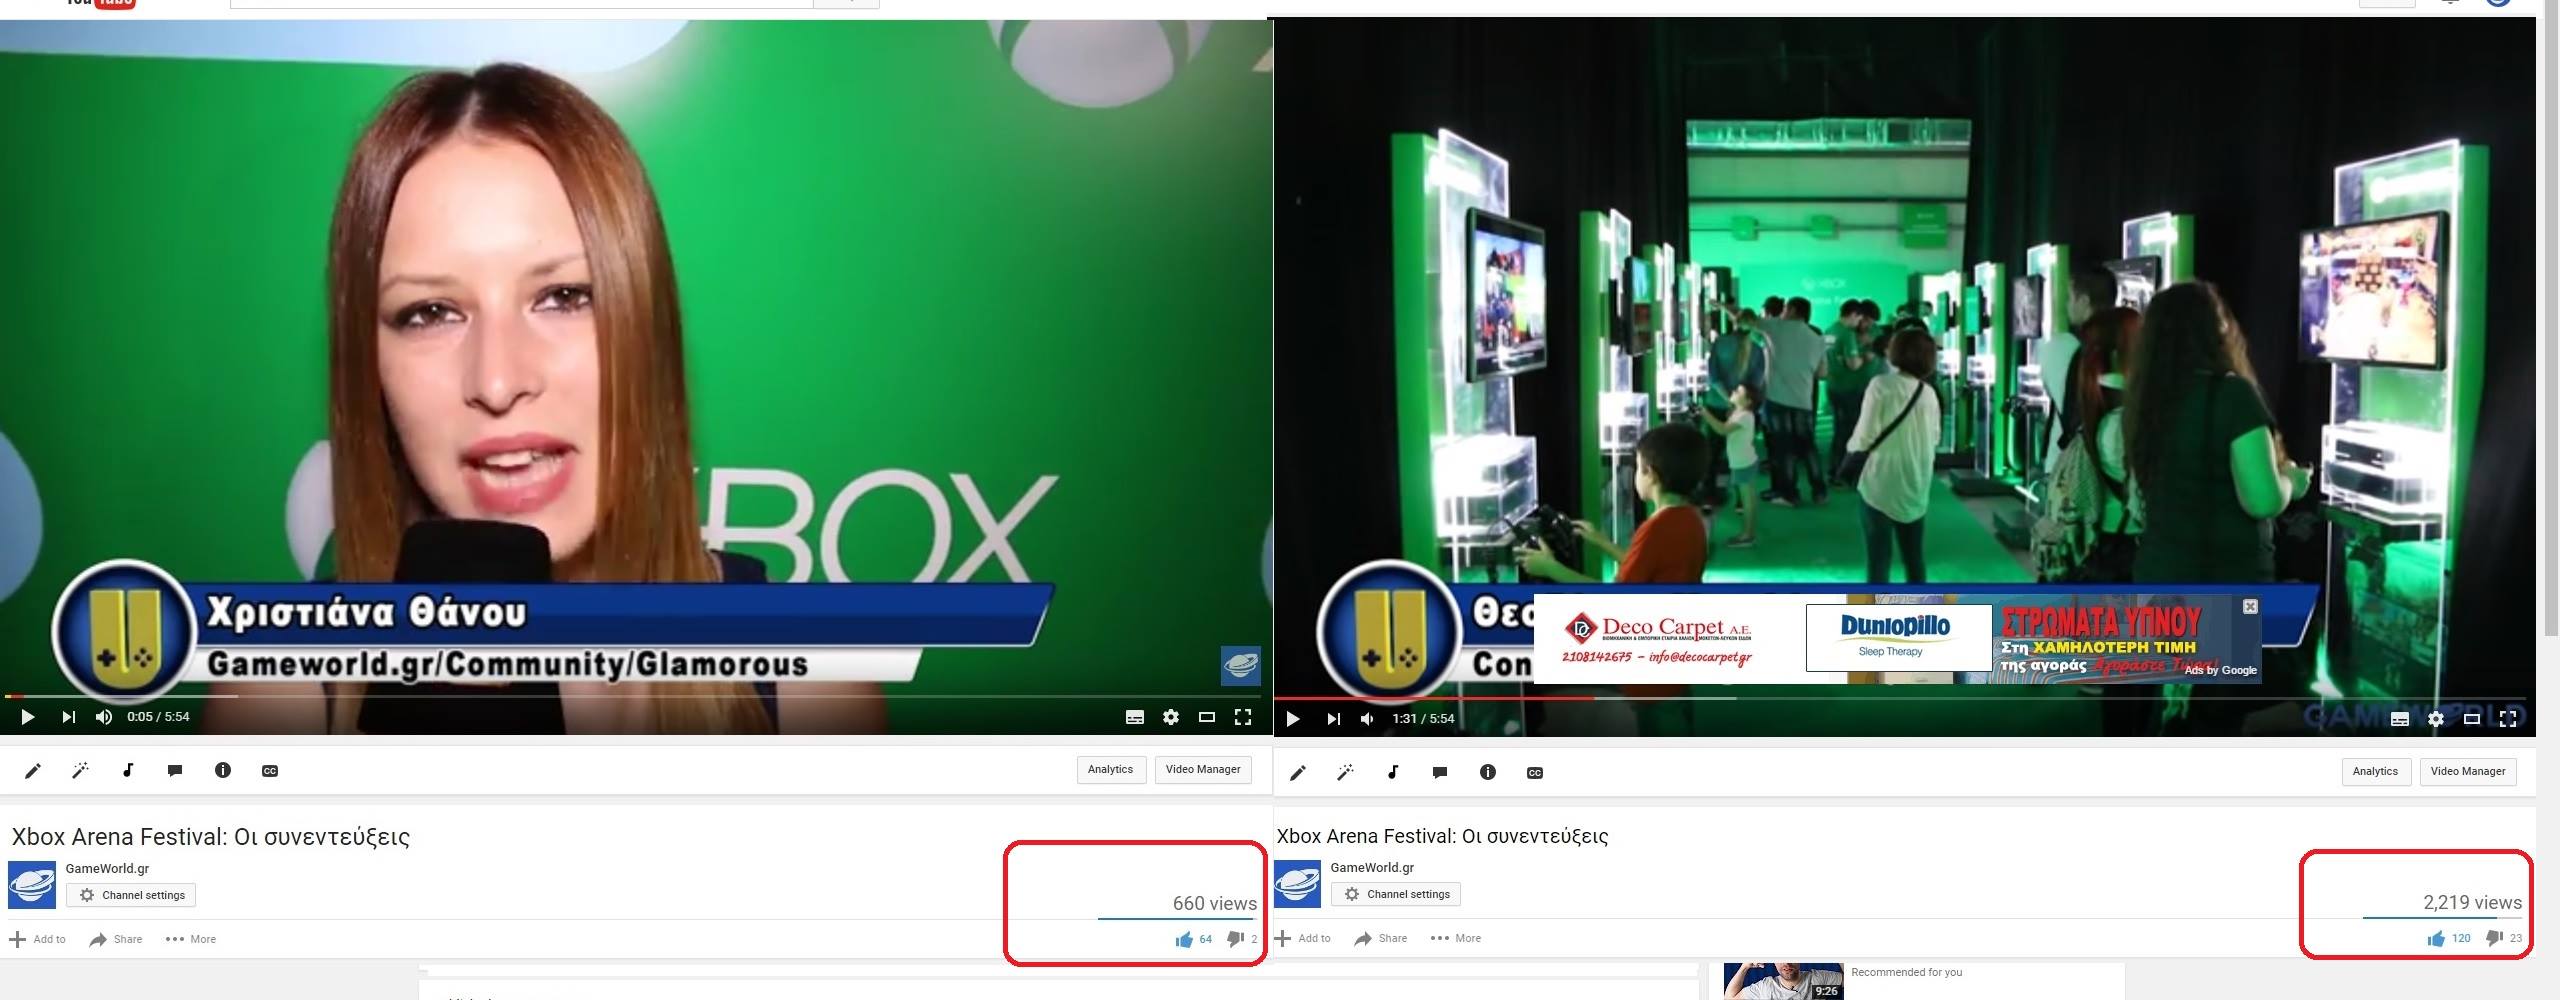
Task: Open Analytics for the left video
Action: (1110, 770)
